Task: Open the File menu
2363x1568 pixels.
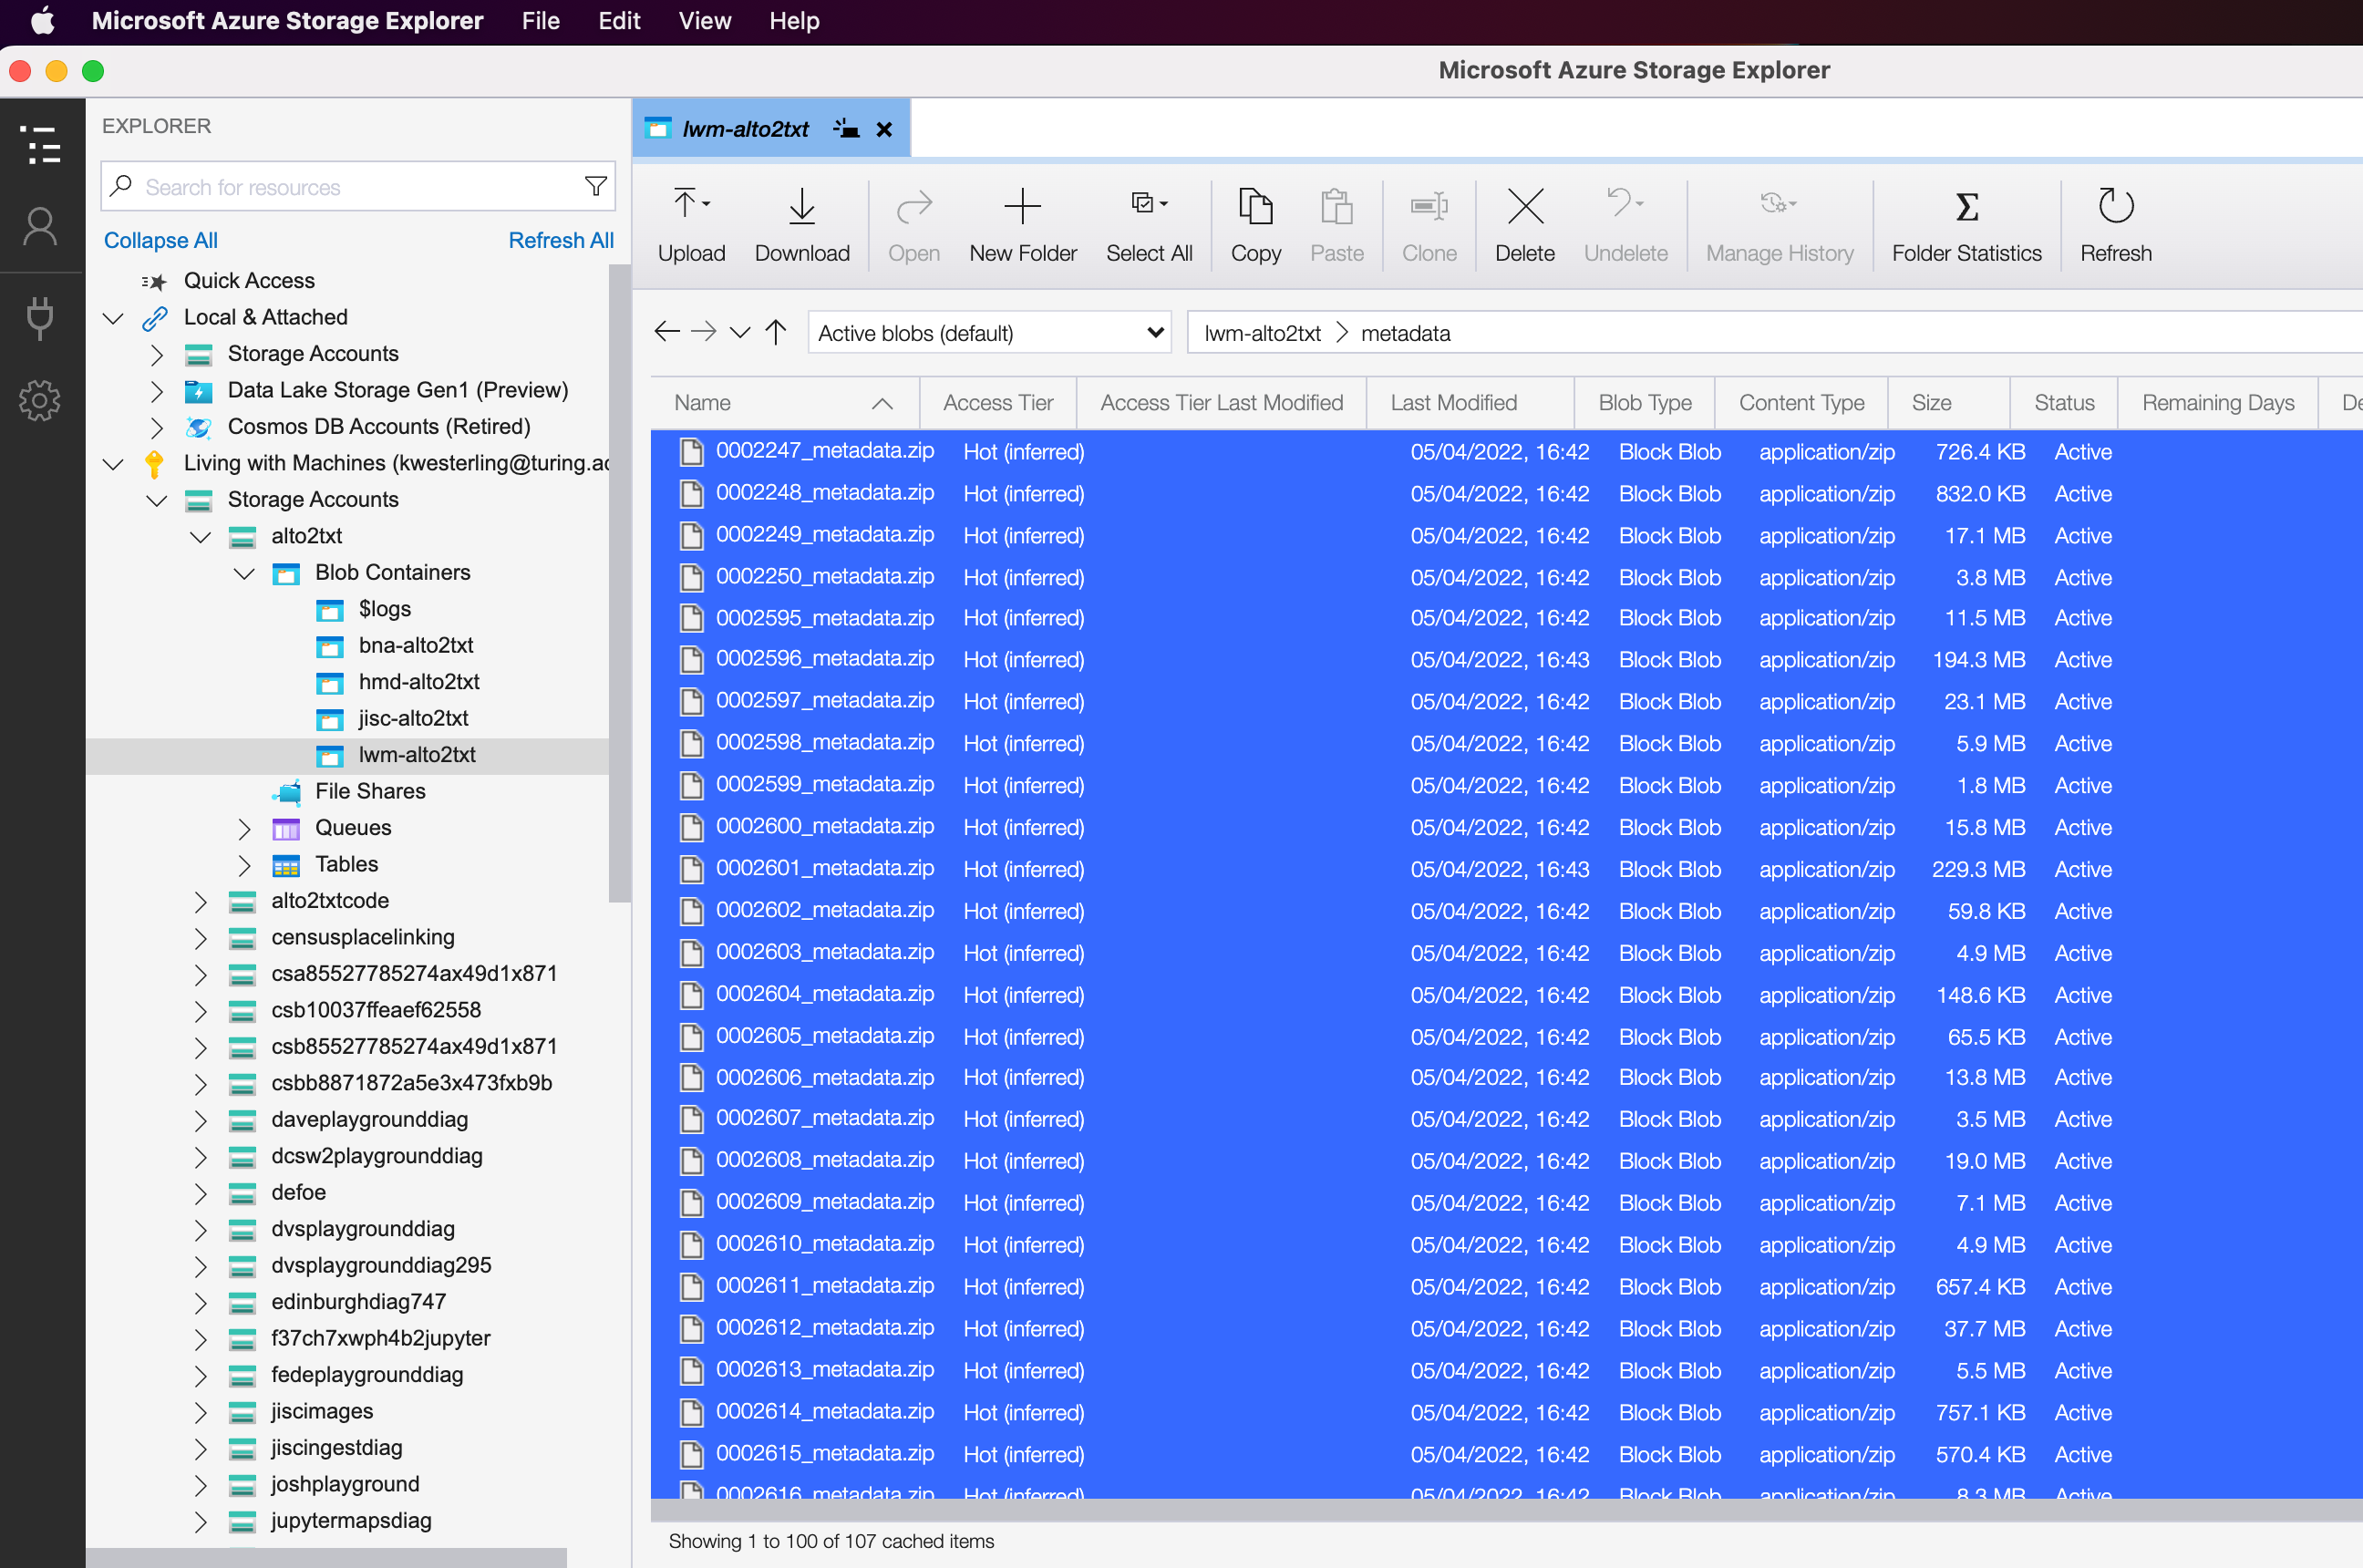Action: [x=540, y=21]
